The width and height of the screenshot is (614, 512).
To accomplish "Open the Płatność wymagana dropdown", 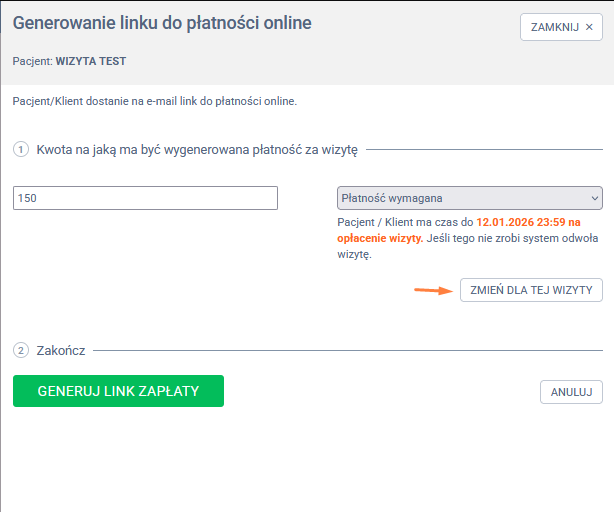I will point(470,198).
